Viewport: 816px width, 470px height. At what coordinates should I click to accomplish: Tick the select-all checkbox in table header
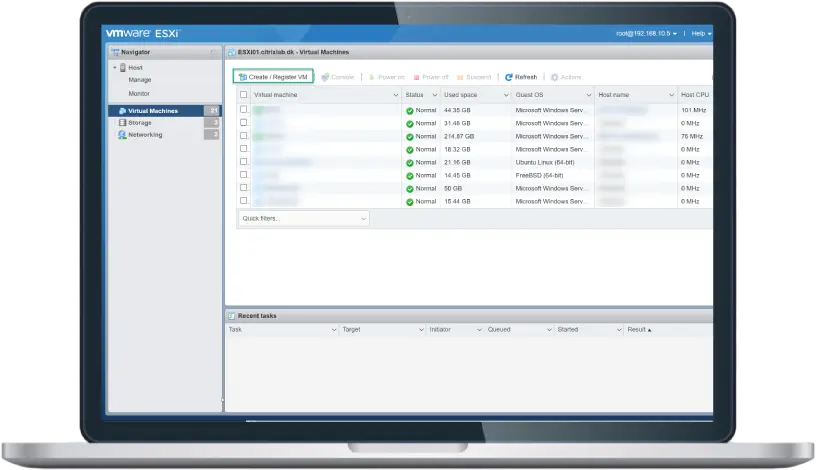tap(244, 95)
